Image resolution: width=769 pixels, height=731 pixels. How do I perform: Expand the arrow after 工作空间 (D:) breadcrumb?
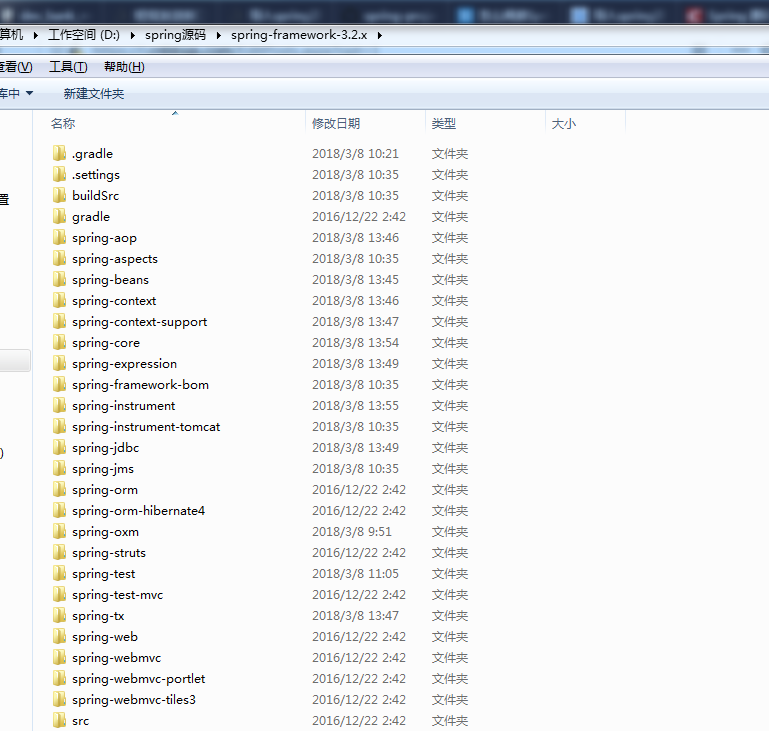click(132, 35)
